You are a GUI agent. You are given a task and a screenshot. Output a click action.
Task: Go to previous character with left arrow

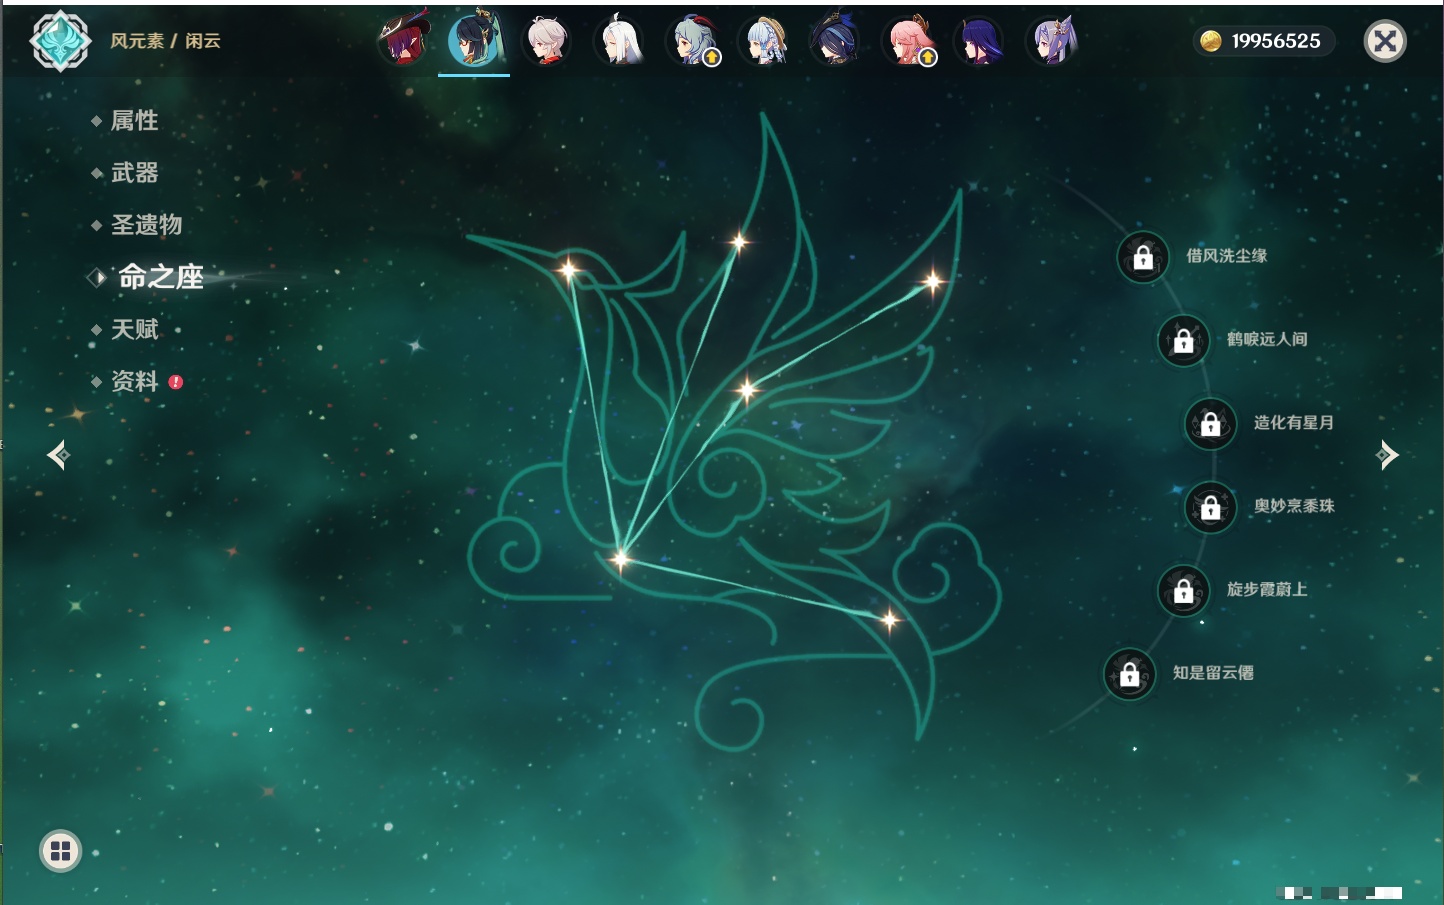[x=58, y=455]
